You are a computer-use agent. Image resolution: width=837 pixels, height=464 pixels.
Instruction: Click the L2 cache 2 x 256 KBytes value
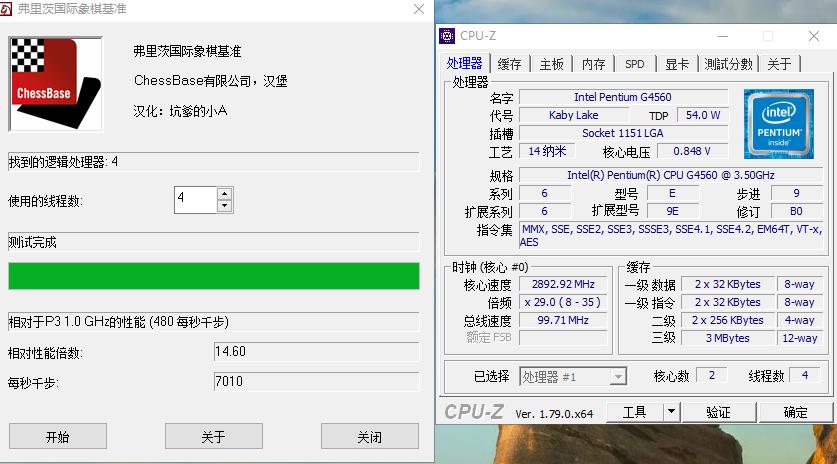(x=728, y=320)
